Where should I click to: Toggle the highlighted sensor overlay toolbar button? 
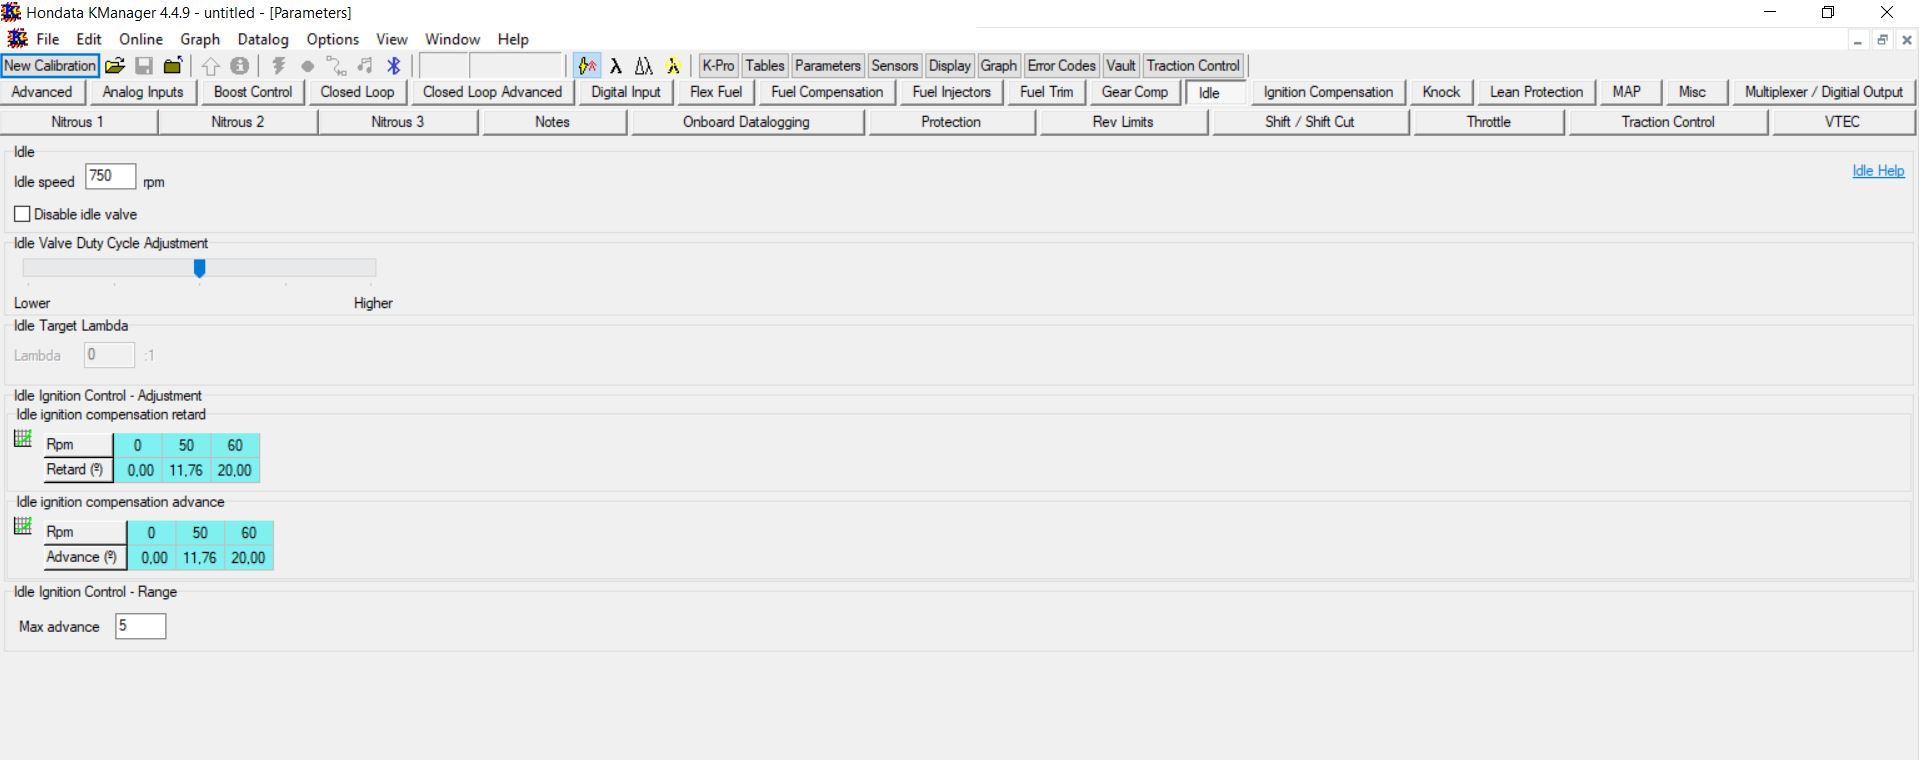pos(587,66)
